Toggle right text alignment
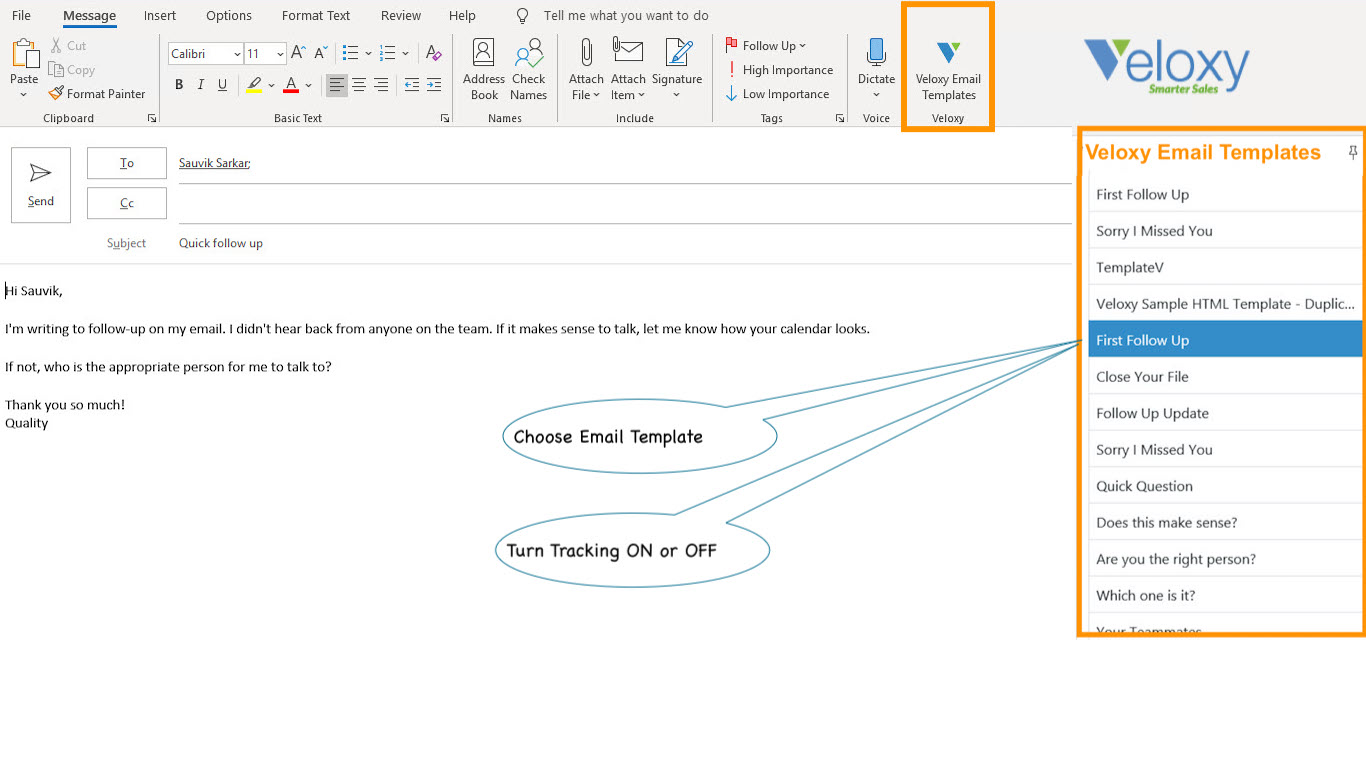 381,85
